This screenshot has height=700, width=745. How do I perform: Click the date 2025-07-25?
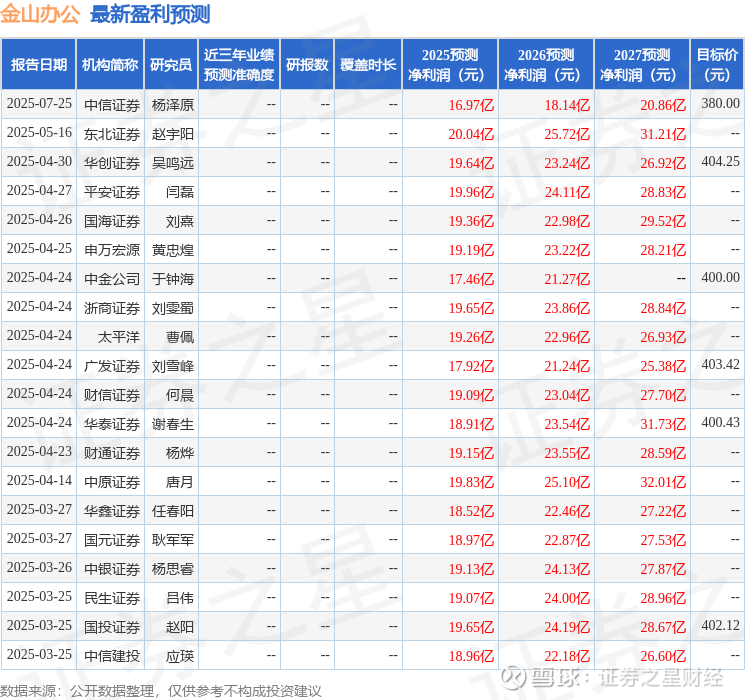pos(39,103)
